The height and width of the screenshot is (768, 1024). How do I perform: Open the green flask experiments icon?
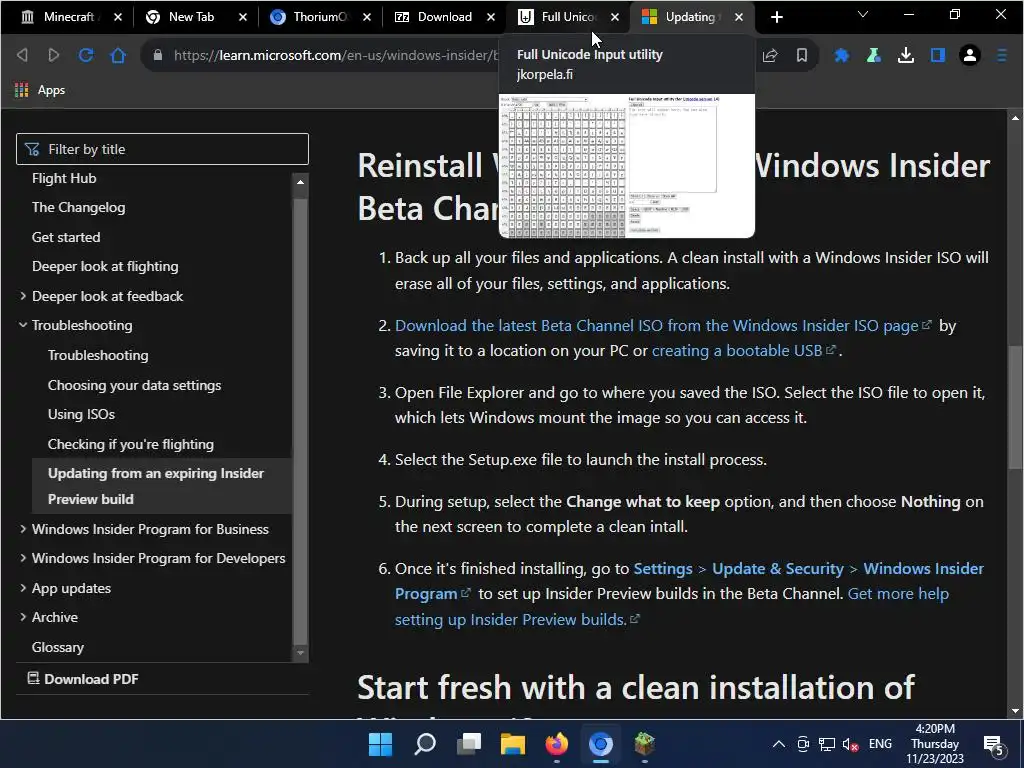(874, 56)
